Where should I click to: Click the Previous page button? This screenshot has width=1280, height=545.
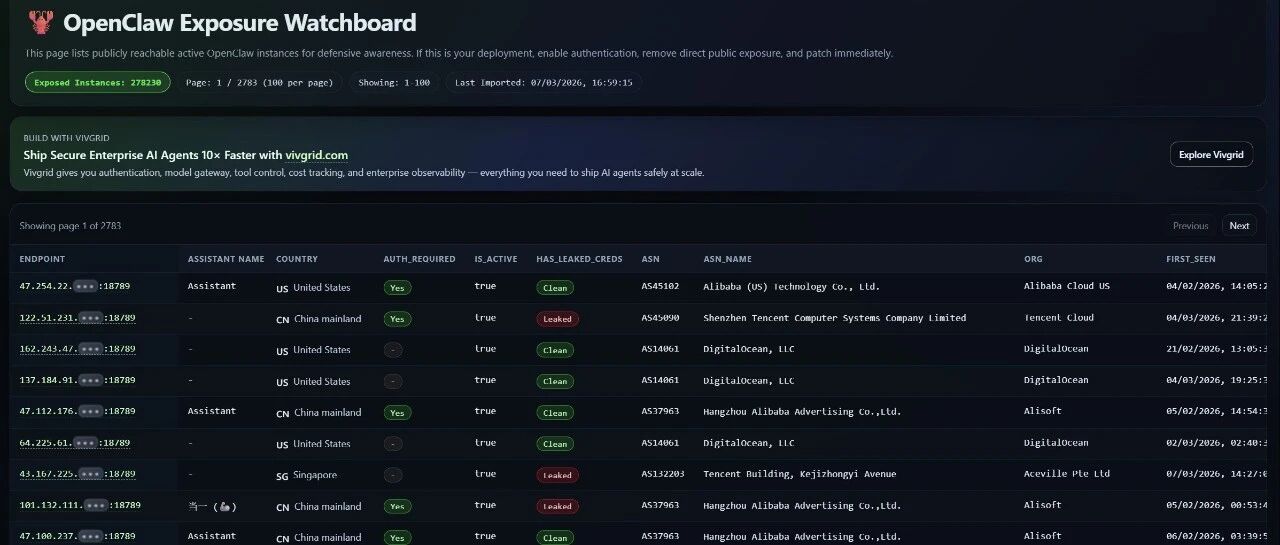coord(1190,226)
